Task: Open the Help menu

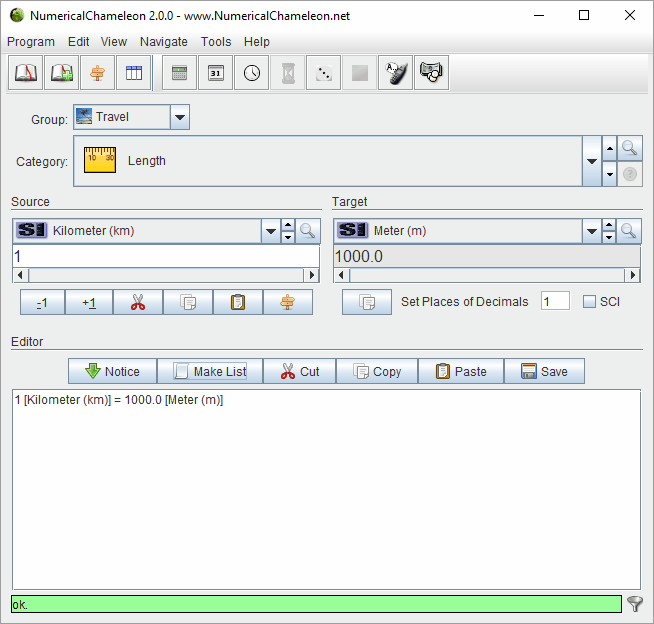Action: pyautogui.click(x=257, y=42)
